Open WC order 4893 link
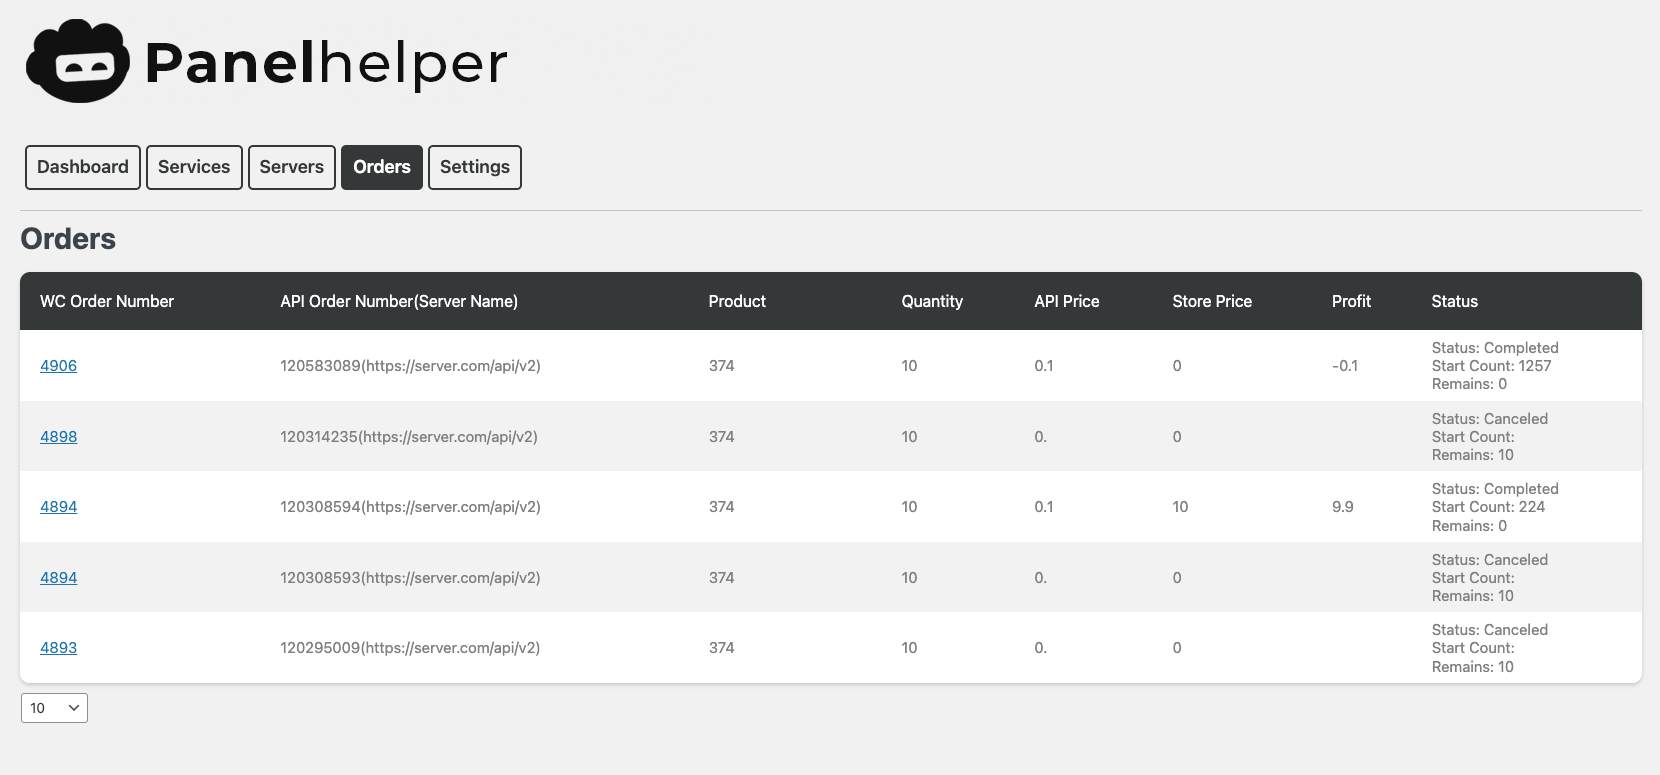Viewport: 1660px width, 775px height. (58, 648)
